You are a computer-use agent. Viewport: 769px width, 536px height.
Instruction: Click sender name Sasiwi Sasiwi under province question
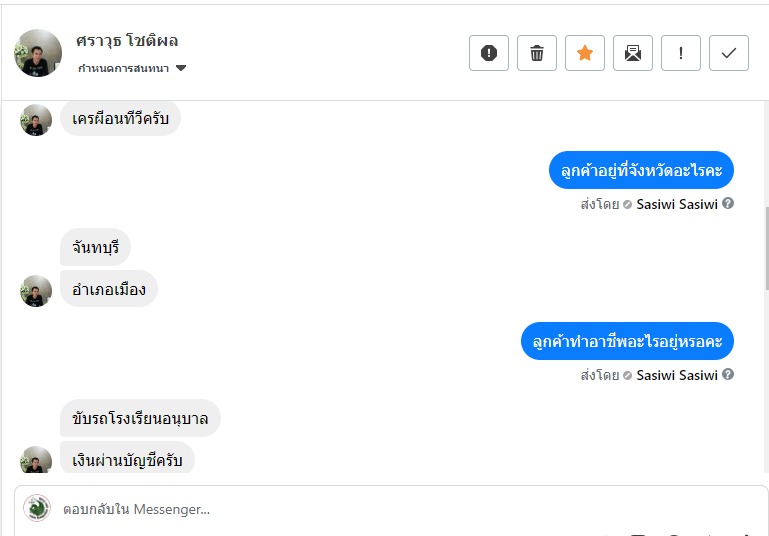click(x=677, y=204)
